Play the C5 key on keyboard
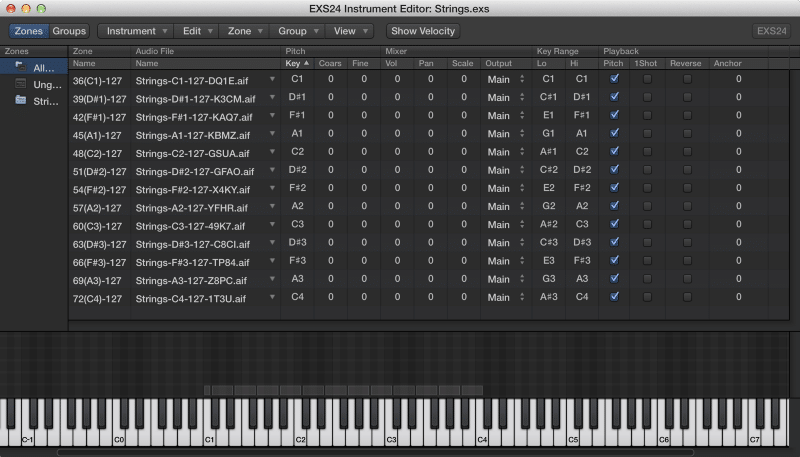The width and height of the screenshot is (800, 457). pyautogui.click(x=573, y=436)
